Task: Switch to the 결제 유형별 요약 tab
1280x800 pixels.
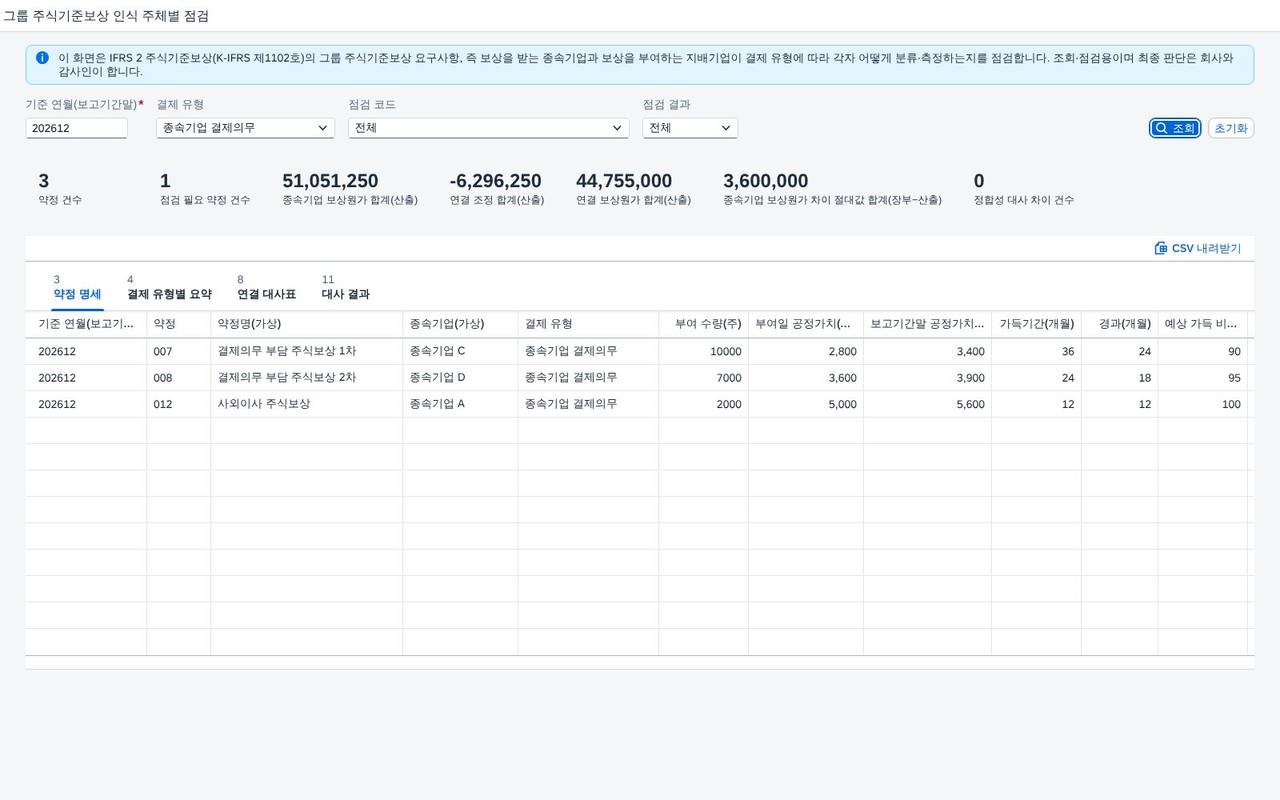Action: click(169, 294)
